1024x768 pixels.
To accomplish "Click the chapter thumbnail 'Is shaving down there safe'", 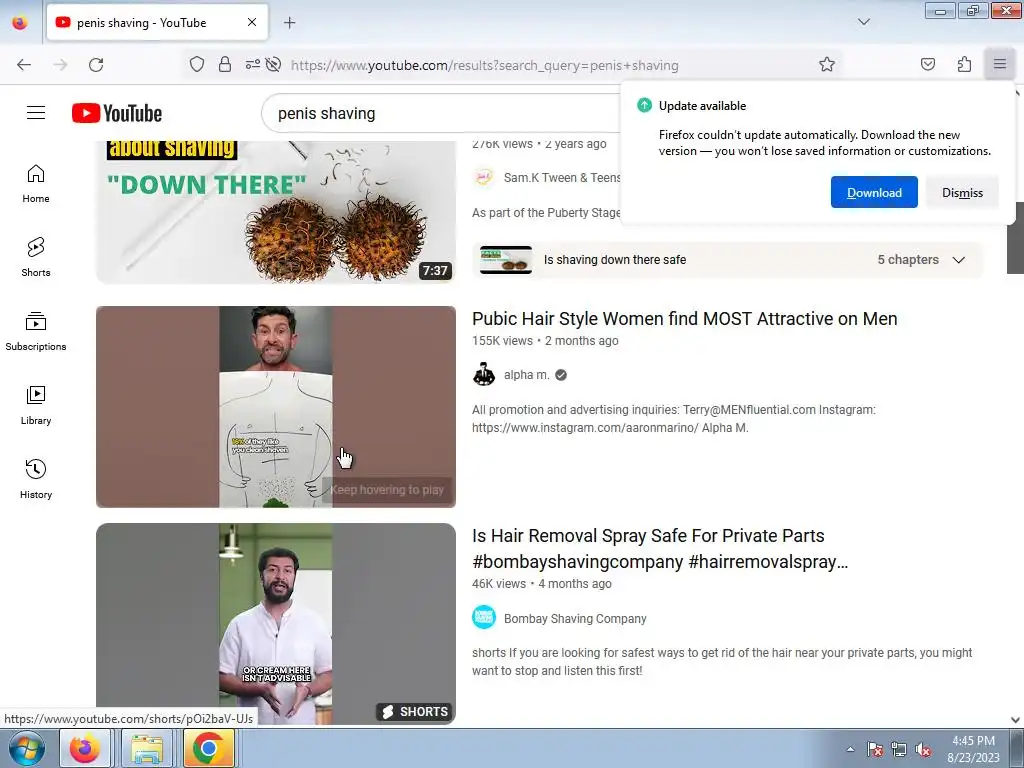I will pos(506,260).
